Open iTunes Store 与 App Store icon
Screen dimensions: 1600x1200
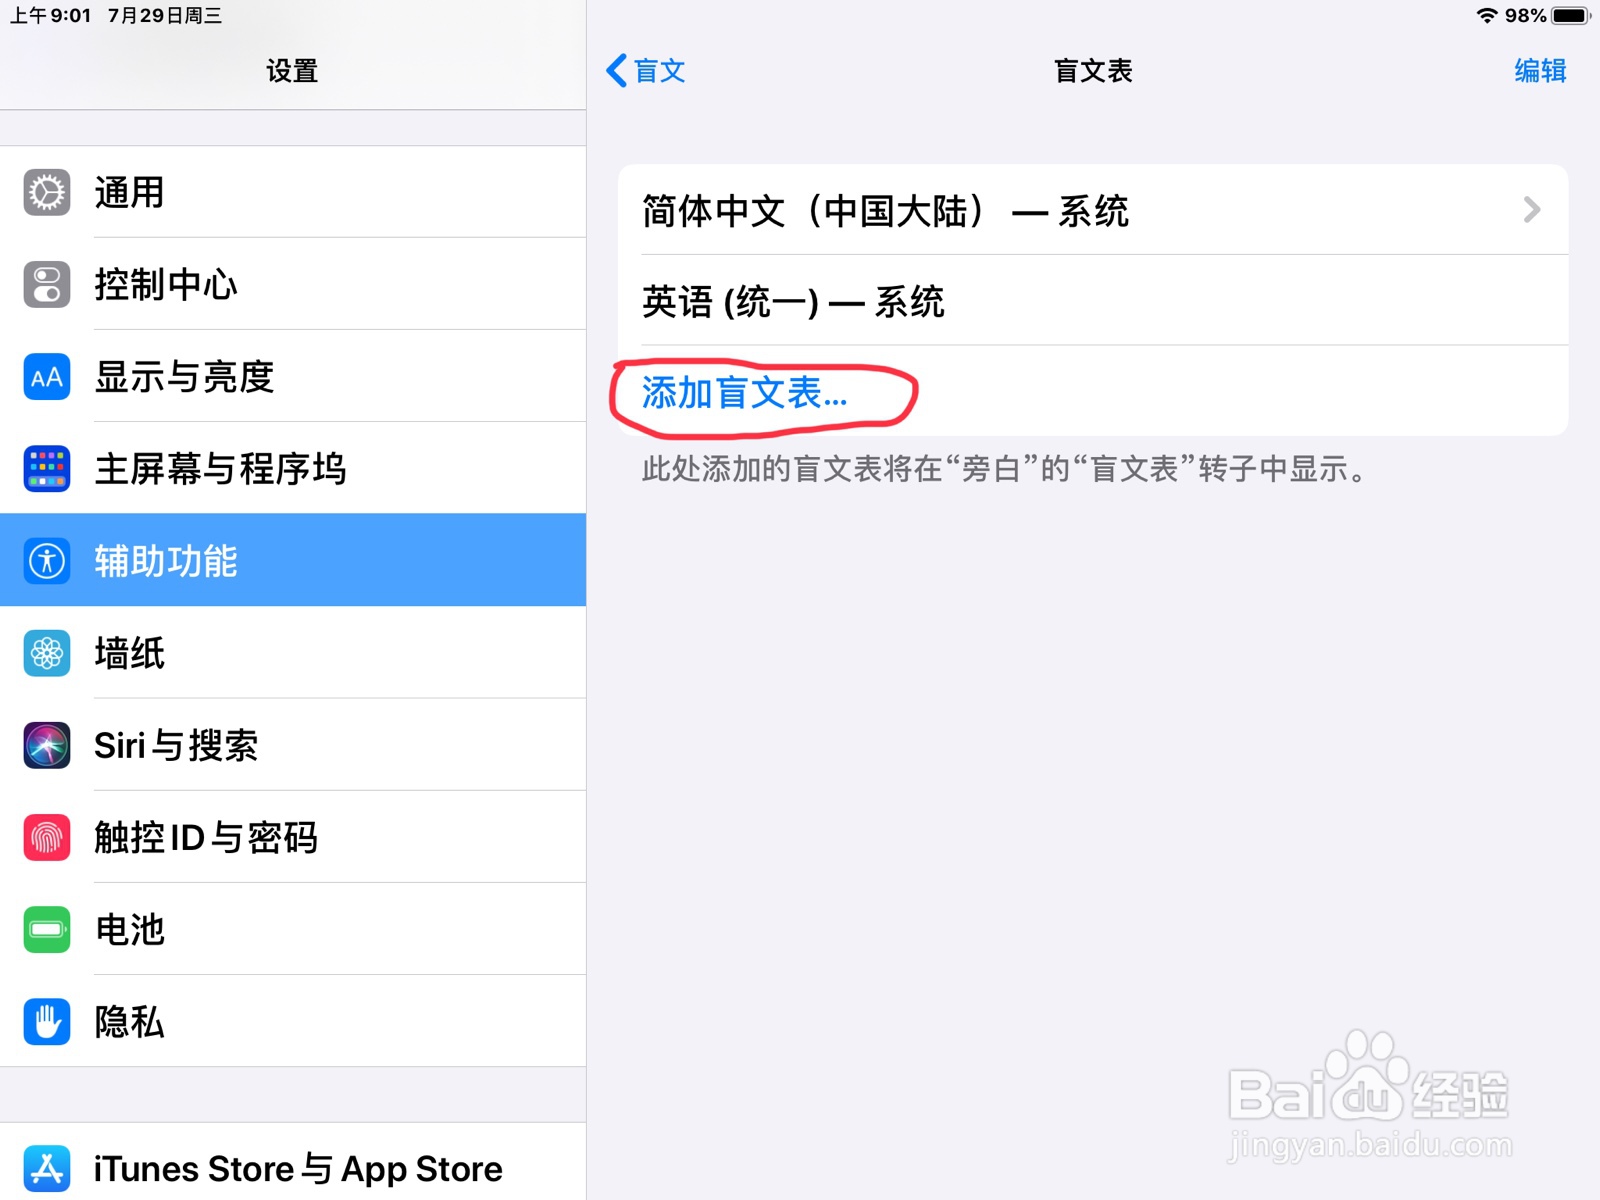pyautogui.click(x=47, y=1168)
